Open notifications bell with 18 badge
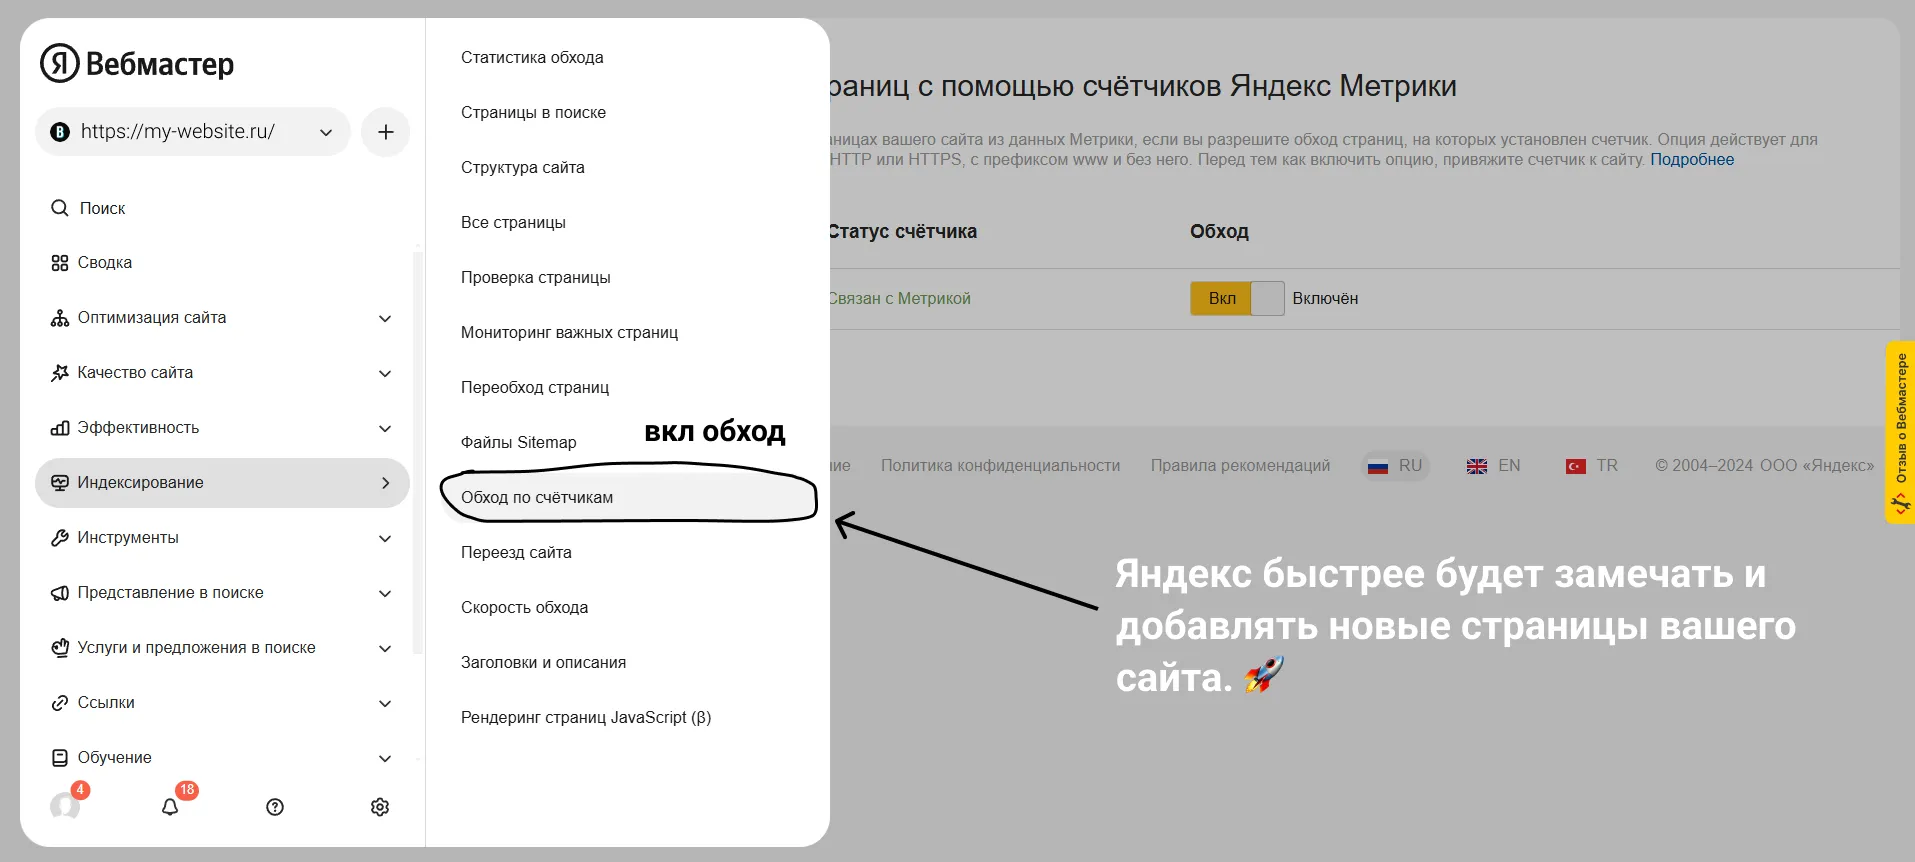The width and height of the screenshot is (1915, 862). 170,807
